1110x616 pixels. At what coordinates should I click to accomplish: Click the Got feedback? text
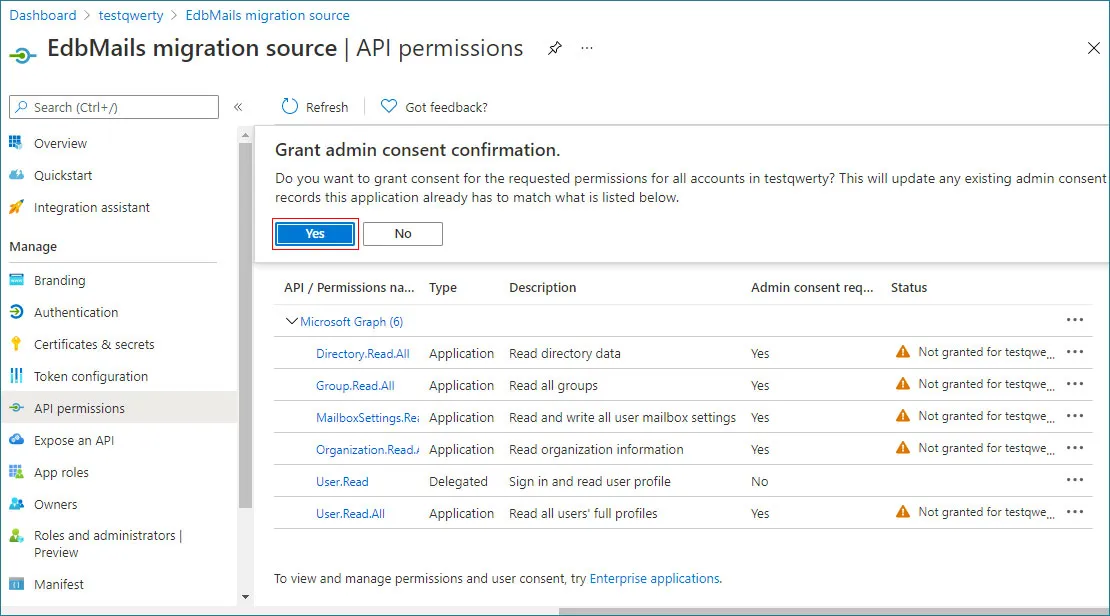[446, 107]
